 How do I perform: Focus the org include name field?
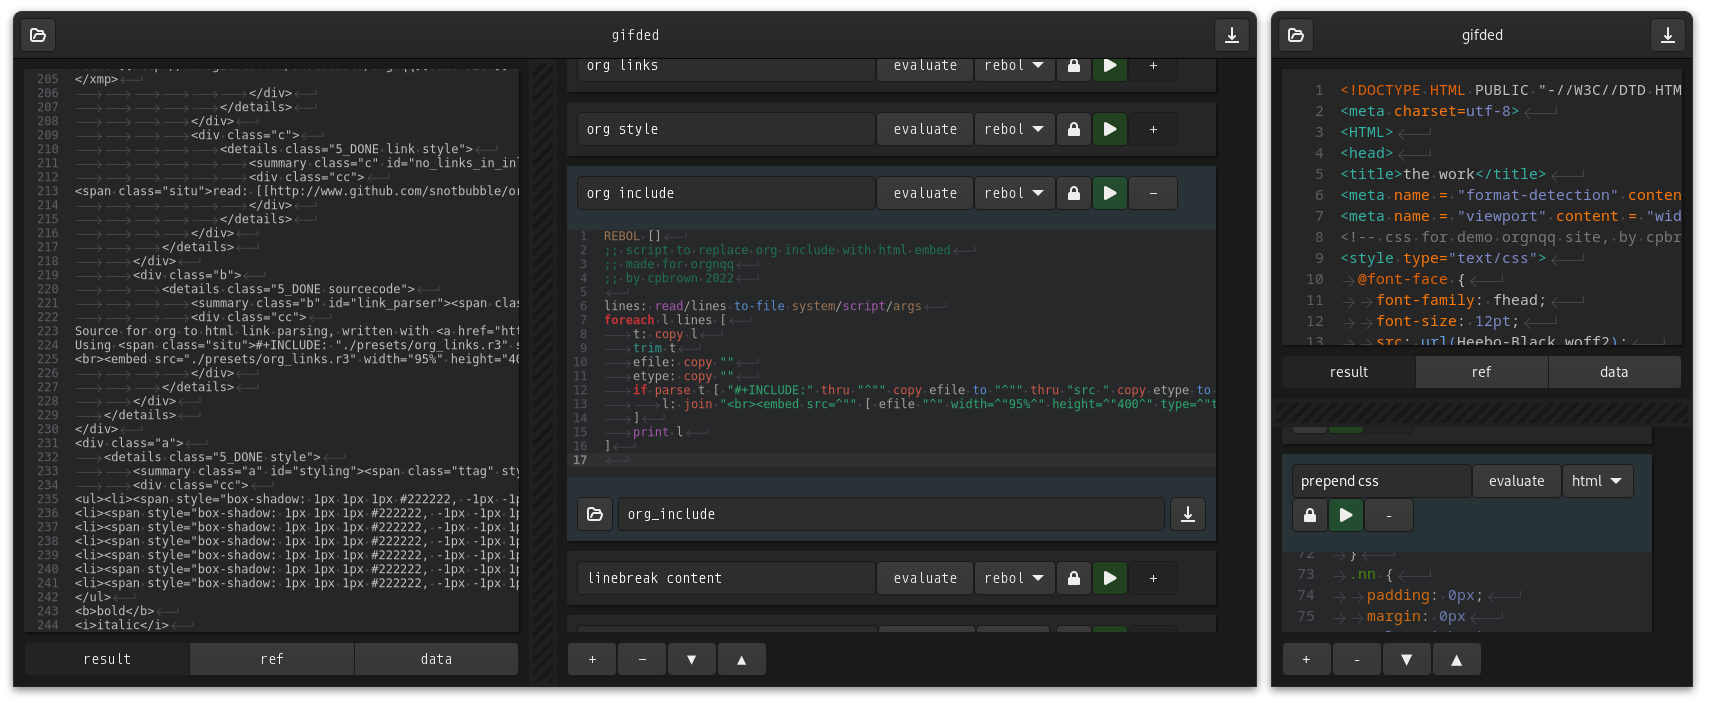(726, 193)
